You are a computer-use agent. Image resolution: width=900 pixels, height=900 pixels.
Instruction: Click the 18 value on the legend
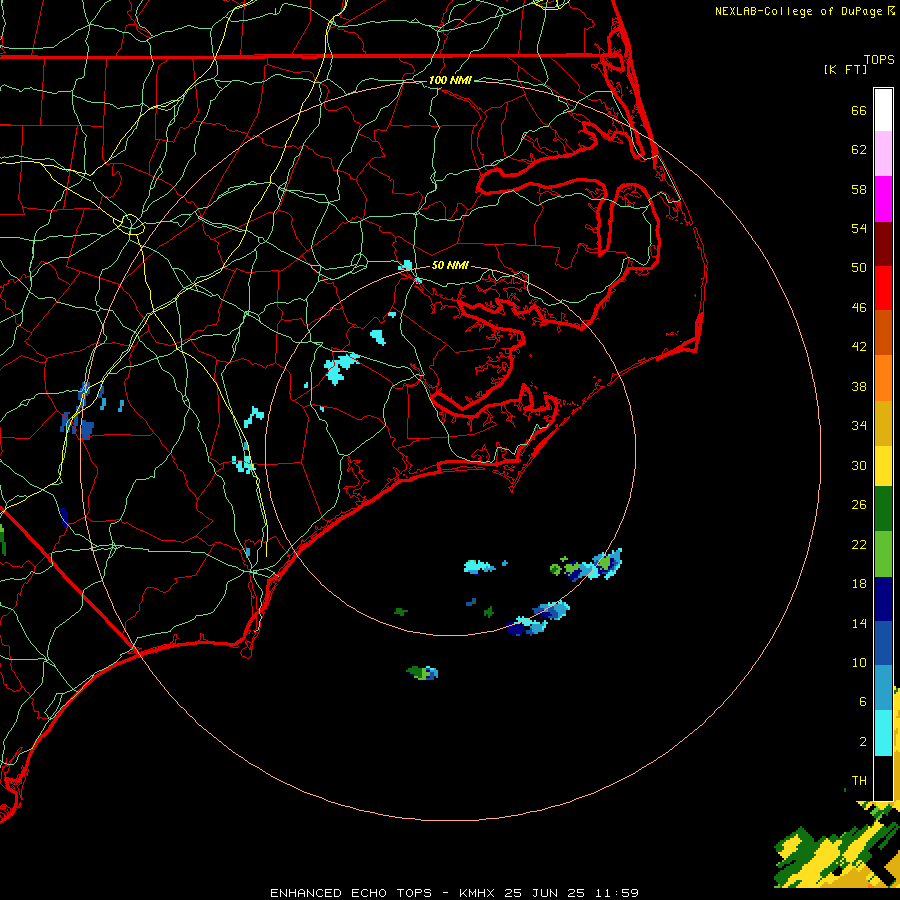859,584
